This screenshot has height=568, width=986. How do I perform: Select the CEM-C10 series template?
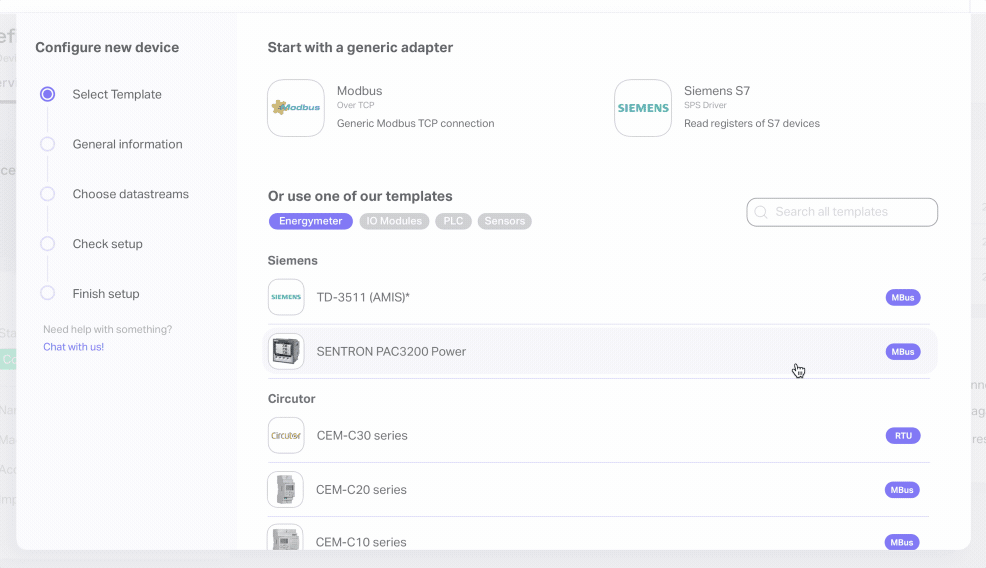coord(599,537)
